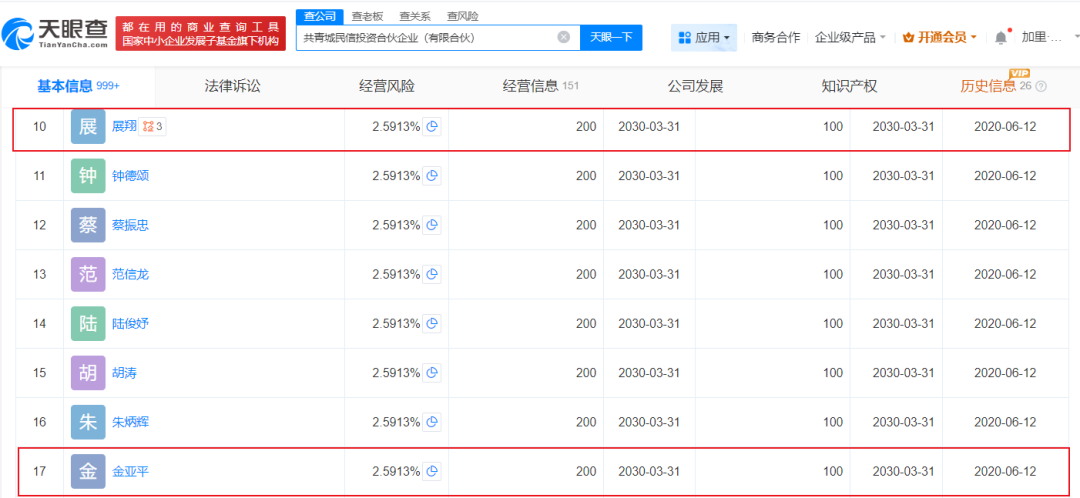Open equity chart icon for 胡涛

click(x=432, y=373)
